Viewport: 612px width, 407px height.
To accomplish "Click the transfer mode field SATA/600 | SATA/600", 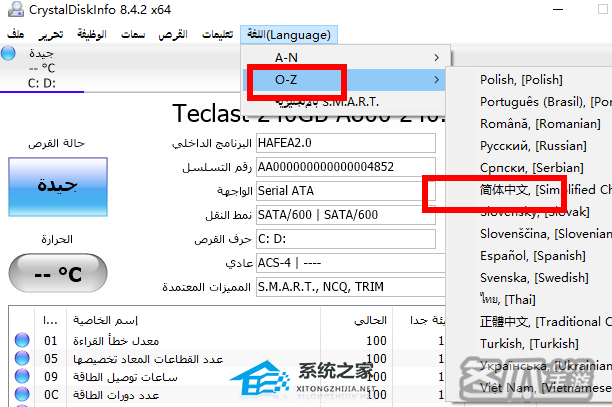I will click(x=346, y=215).
